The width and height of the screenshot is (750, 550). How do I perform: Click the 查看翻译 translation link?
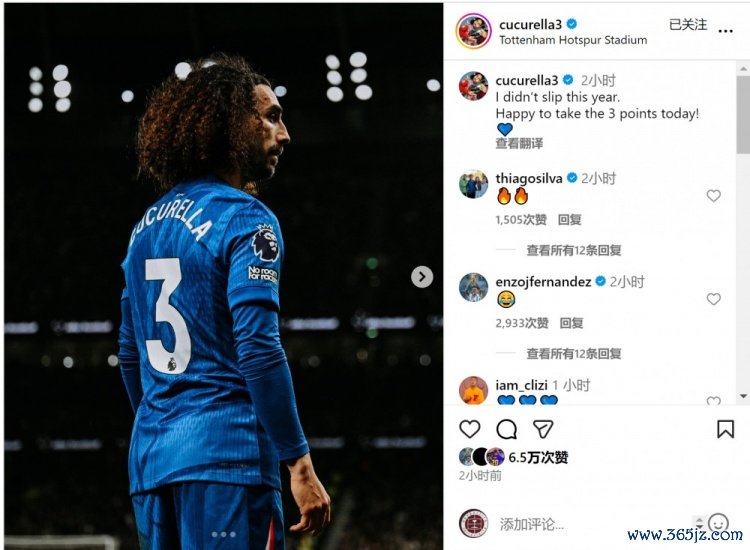pos(519,143)
